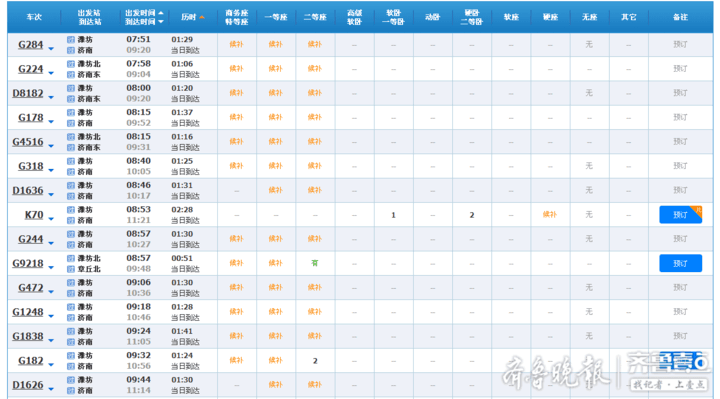The height and width of the screenshot is (399, 720).
Task: Click the 济南东 station icon in the G224 row
Action: click(71, 74)
